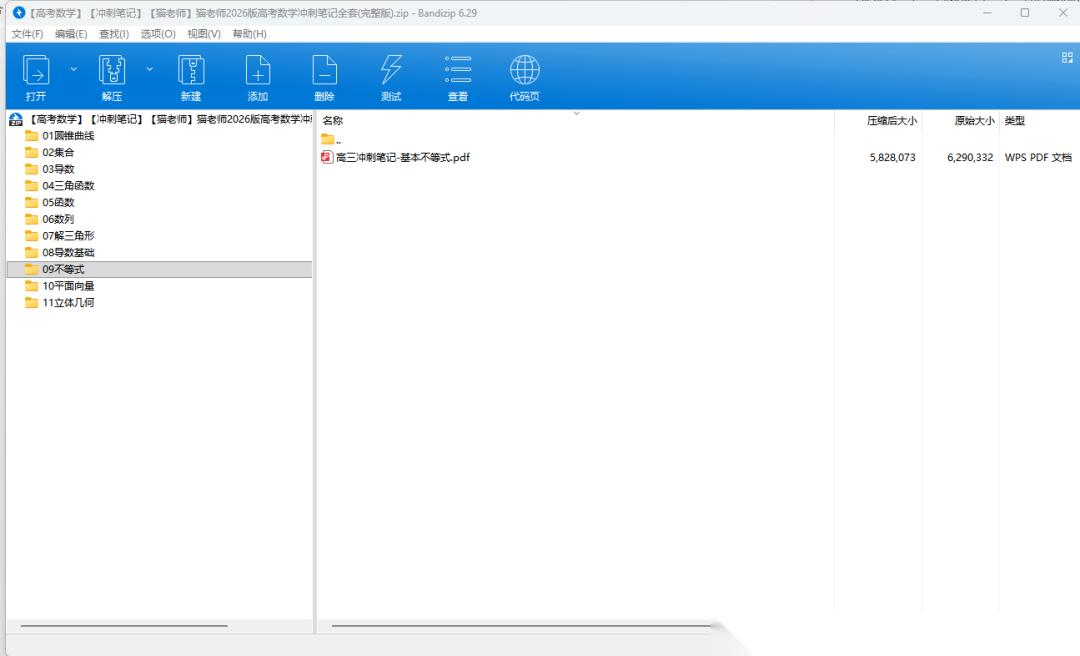Select the 高三冲刺笔记-基本不等式.pdf file
The width and height of the screenshot is (1080, 656).
pyautogui.click(x=402, y=158)
